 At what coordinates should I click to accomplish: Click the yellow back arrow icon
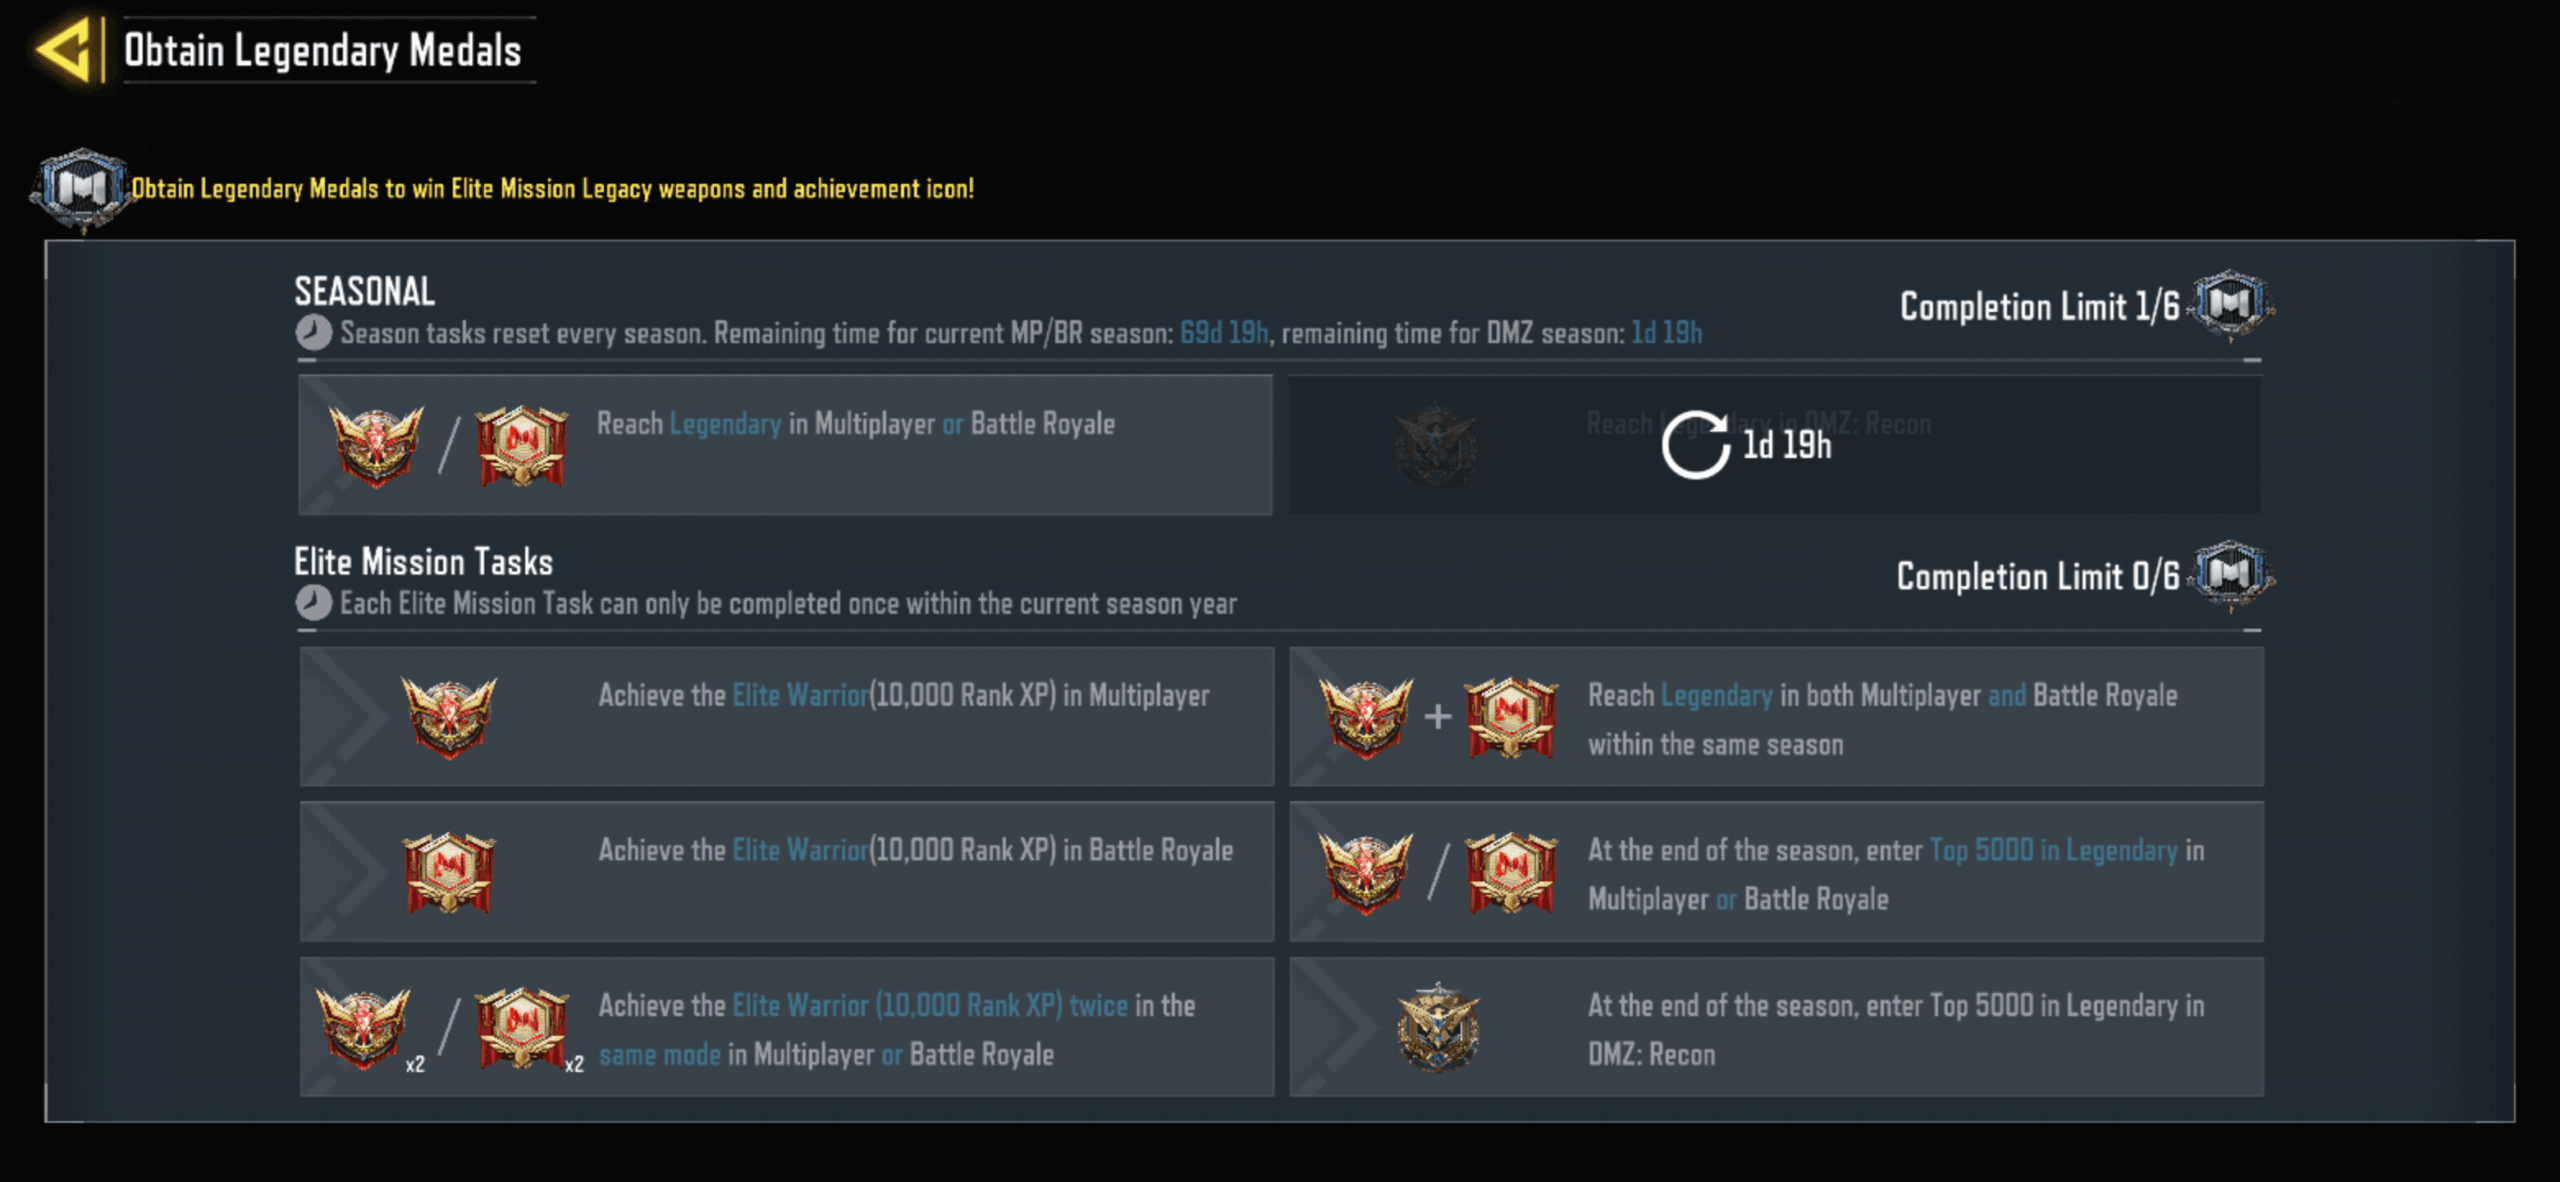[x=65, y=49]
